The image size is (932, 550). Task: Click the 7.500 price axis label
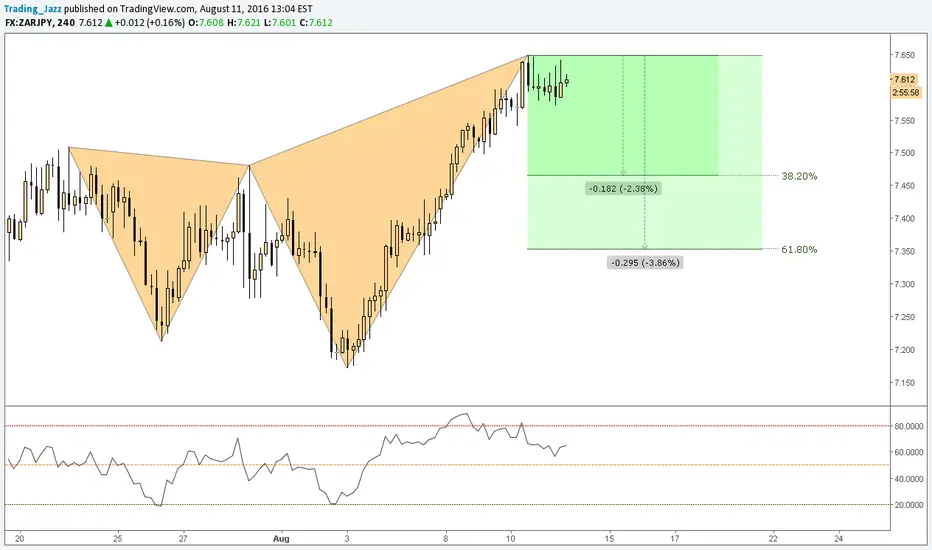pos(904,153)
